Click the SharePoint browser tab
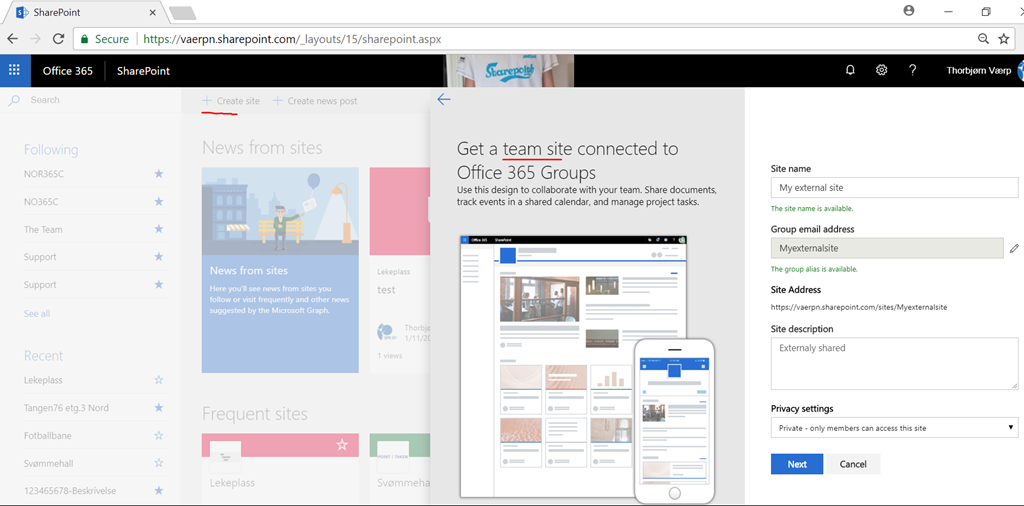This screenshot has height=506, width=1024. tap(88, 12)
